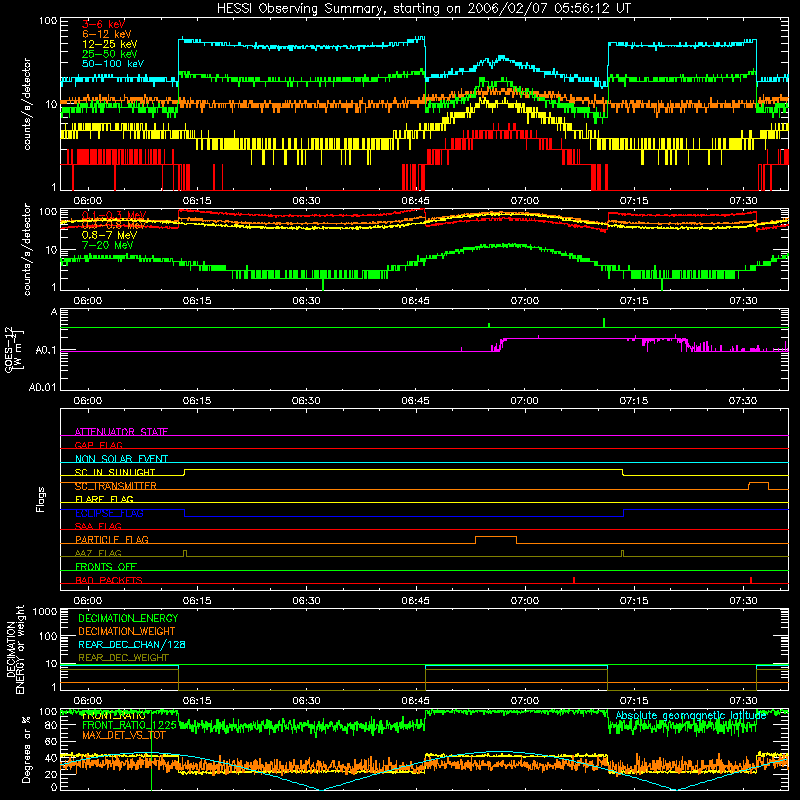Click the raised PARTICLE_FLAG step segment
The image size is (800, 800).
496,537
